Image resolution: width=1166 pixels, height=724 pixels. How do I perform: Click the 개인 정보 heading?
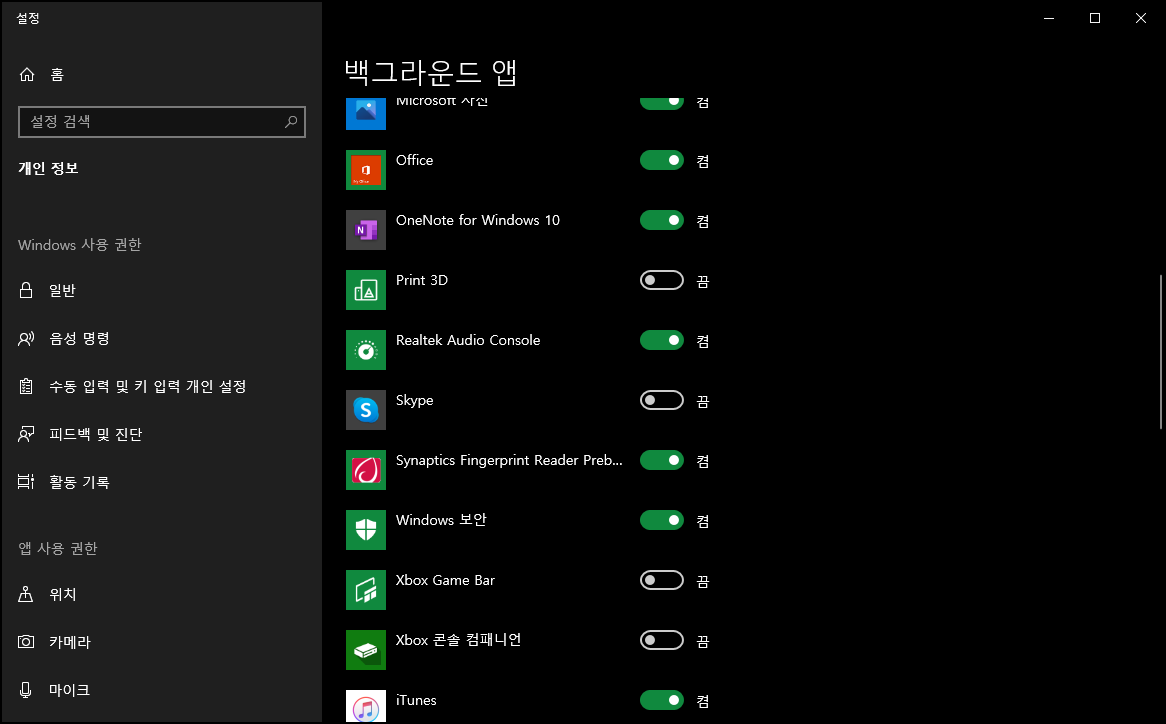click(48, 169)
